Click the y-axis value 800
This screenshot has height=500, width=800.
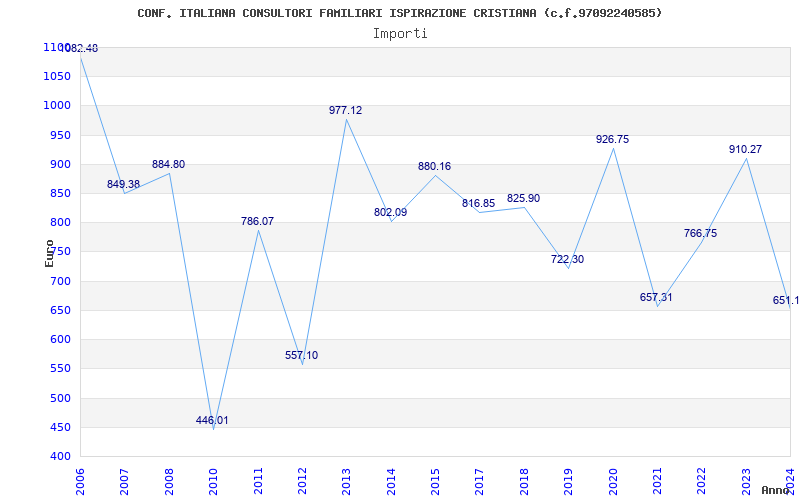click(60, 222)
